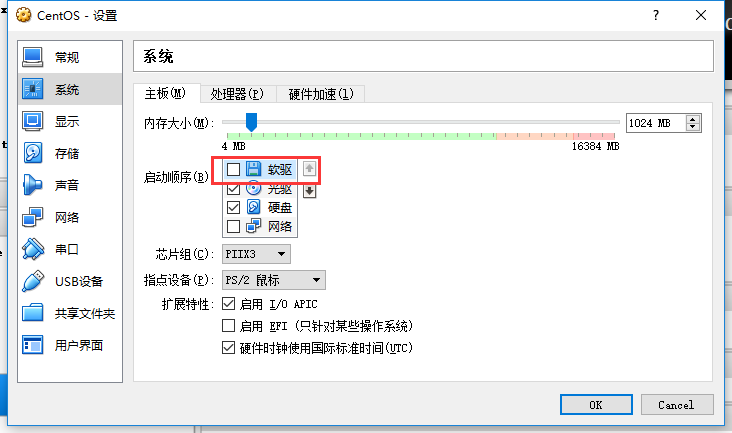Click the 1024 MB memory input field
This screenshot has height=433, width=732.
(x=656, y=123)
